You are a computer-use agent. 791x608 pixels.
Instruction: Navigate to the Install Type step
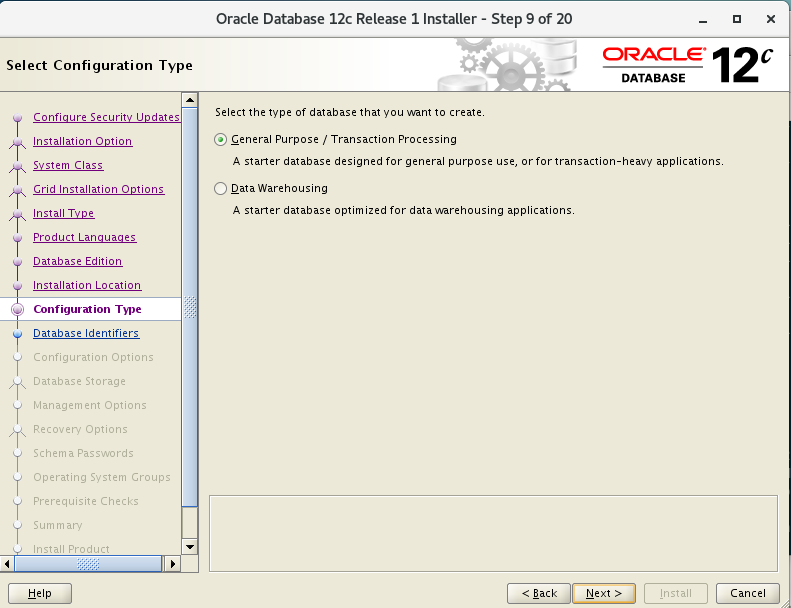coord(63,213)
